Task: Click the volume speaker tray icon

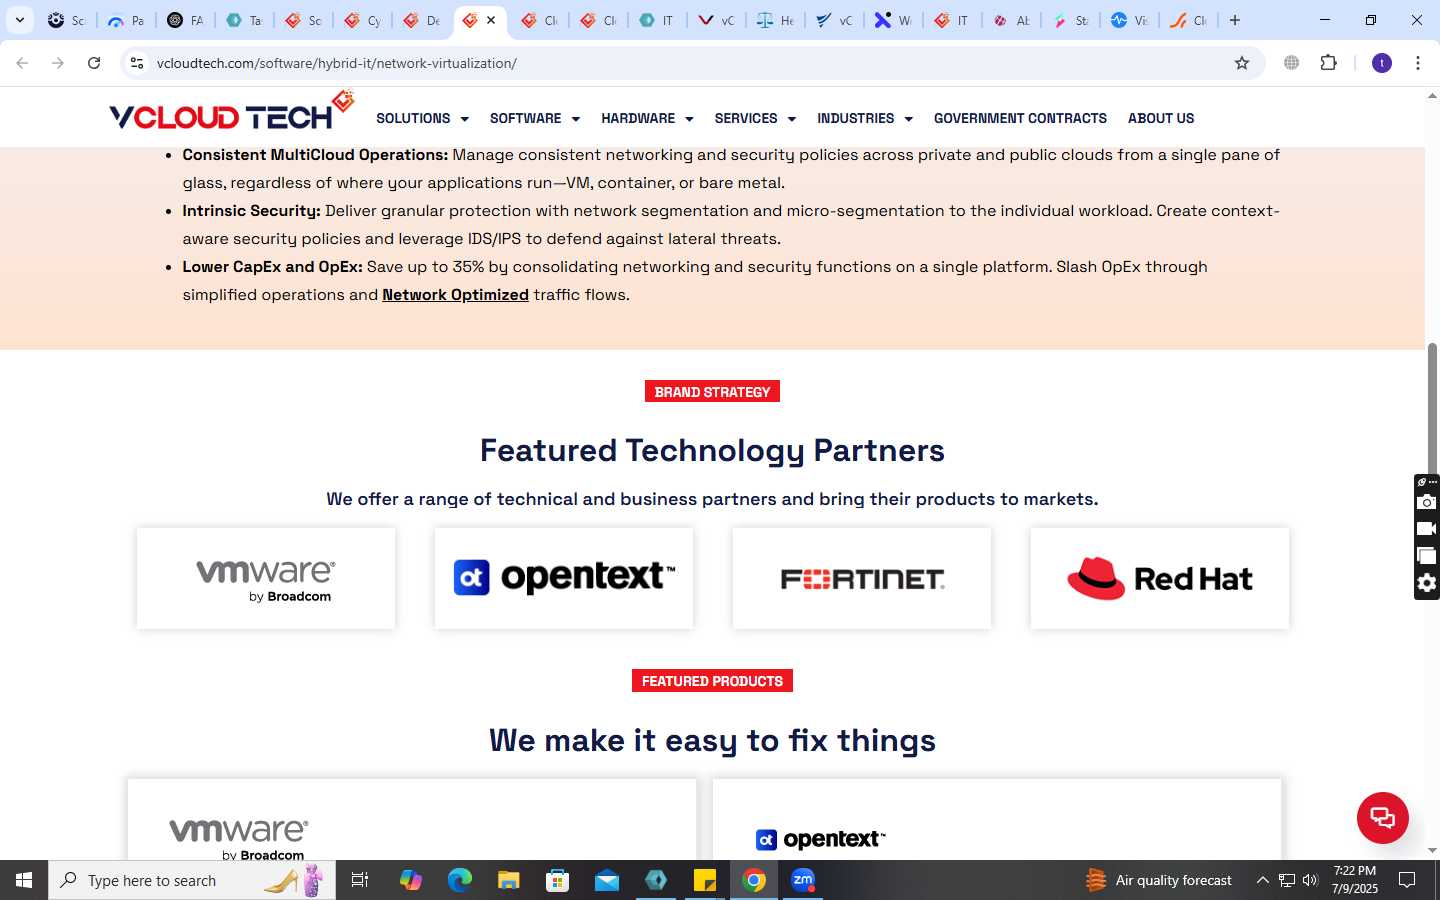Action: pyautogui.click(x=1310, y=880)
